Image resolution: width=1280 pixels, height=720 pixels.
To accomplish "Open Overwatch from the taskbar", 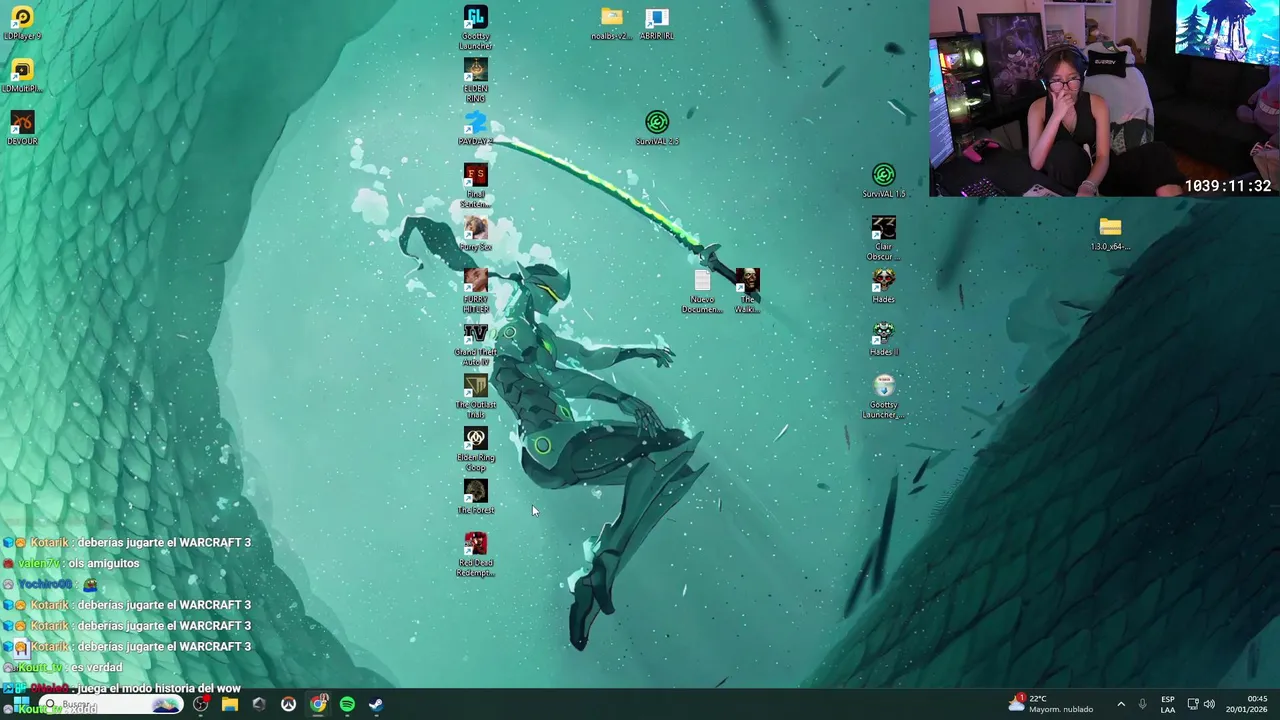I will click(x=288, y=705).
